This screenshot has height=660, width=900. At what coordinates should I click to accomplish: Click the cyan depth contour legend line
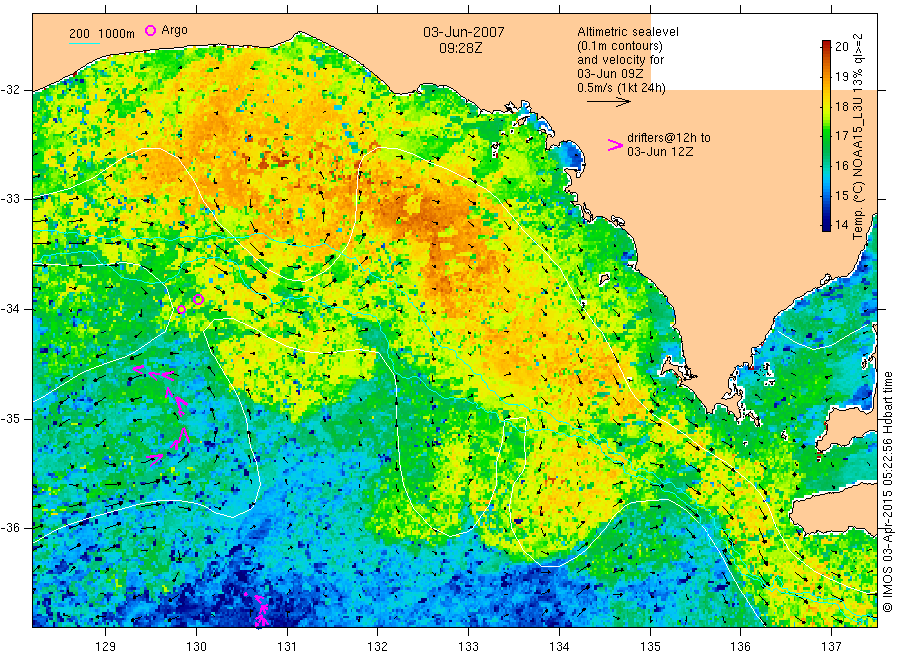point(84,42)
